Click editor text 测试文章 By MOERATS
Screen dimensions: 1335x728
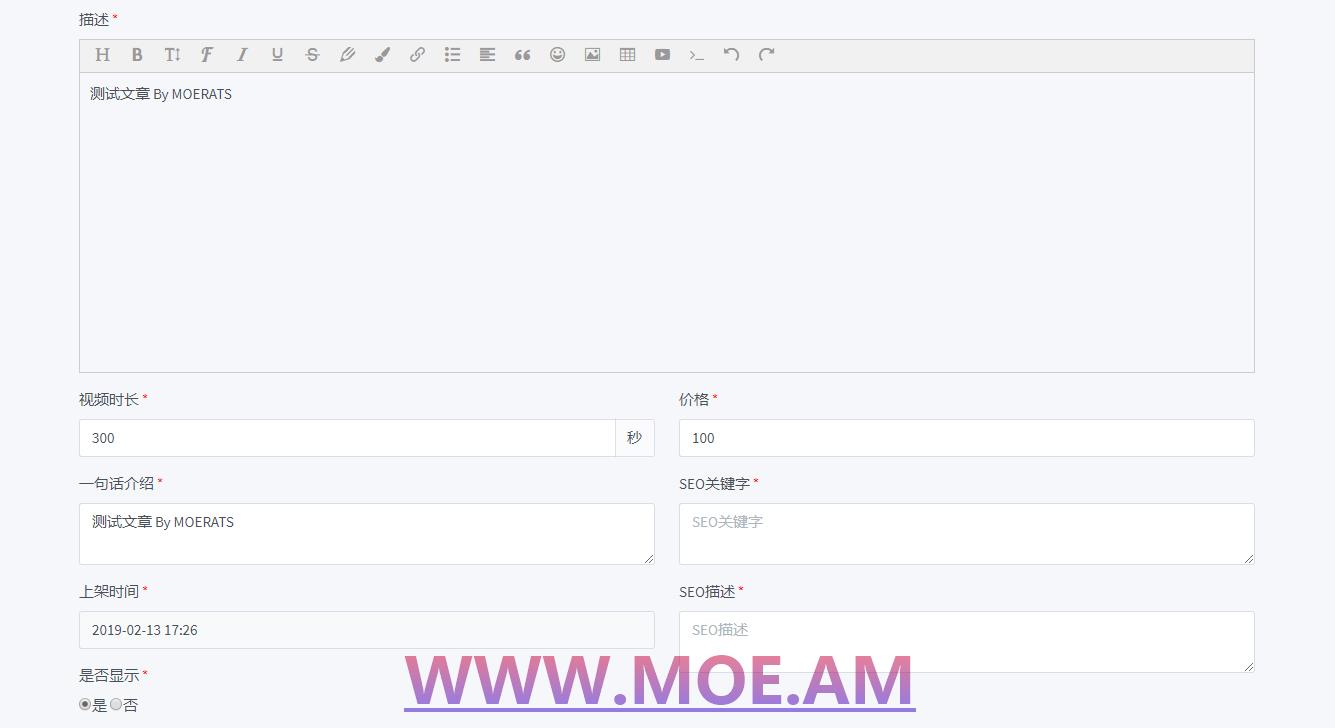pos(161,94)
